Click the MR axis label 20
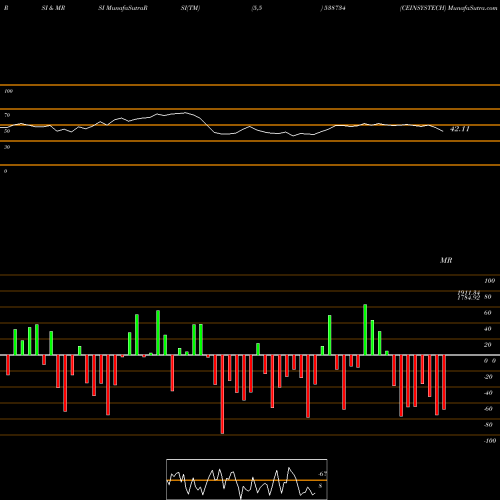 tap(488, 345)
